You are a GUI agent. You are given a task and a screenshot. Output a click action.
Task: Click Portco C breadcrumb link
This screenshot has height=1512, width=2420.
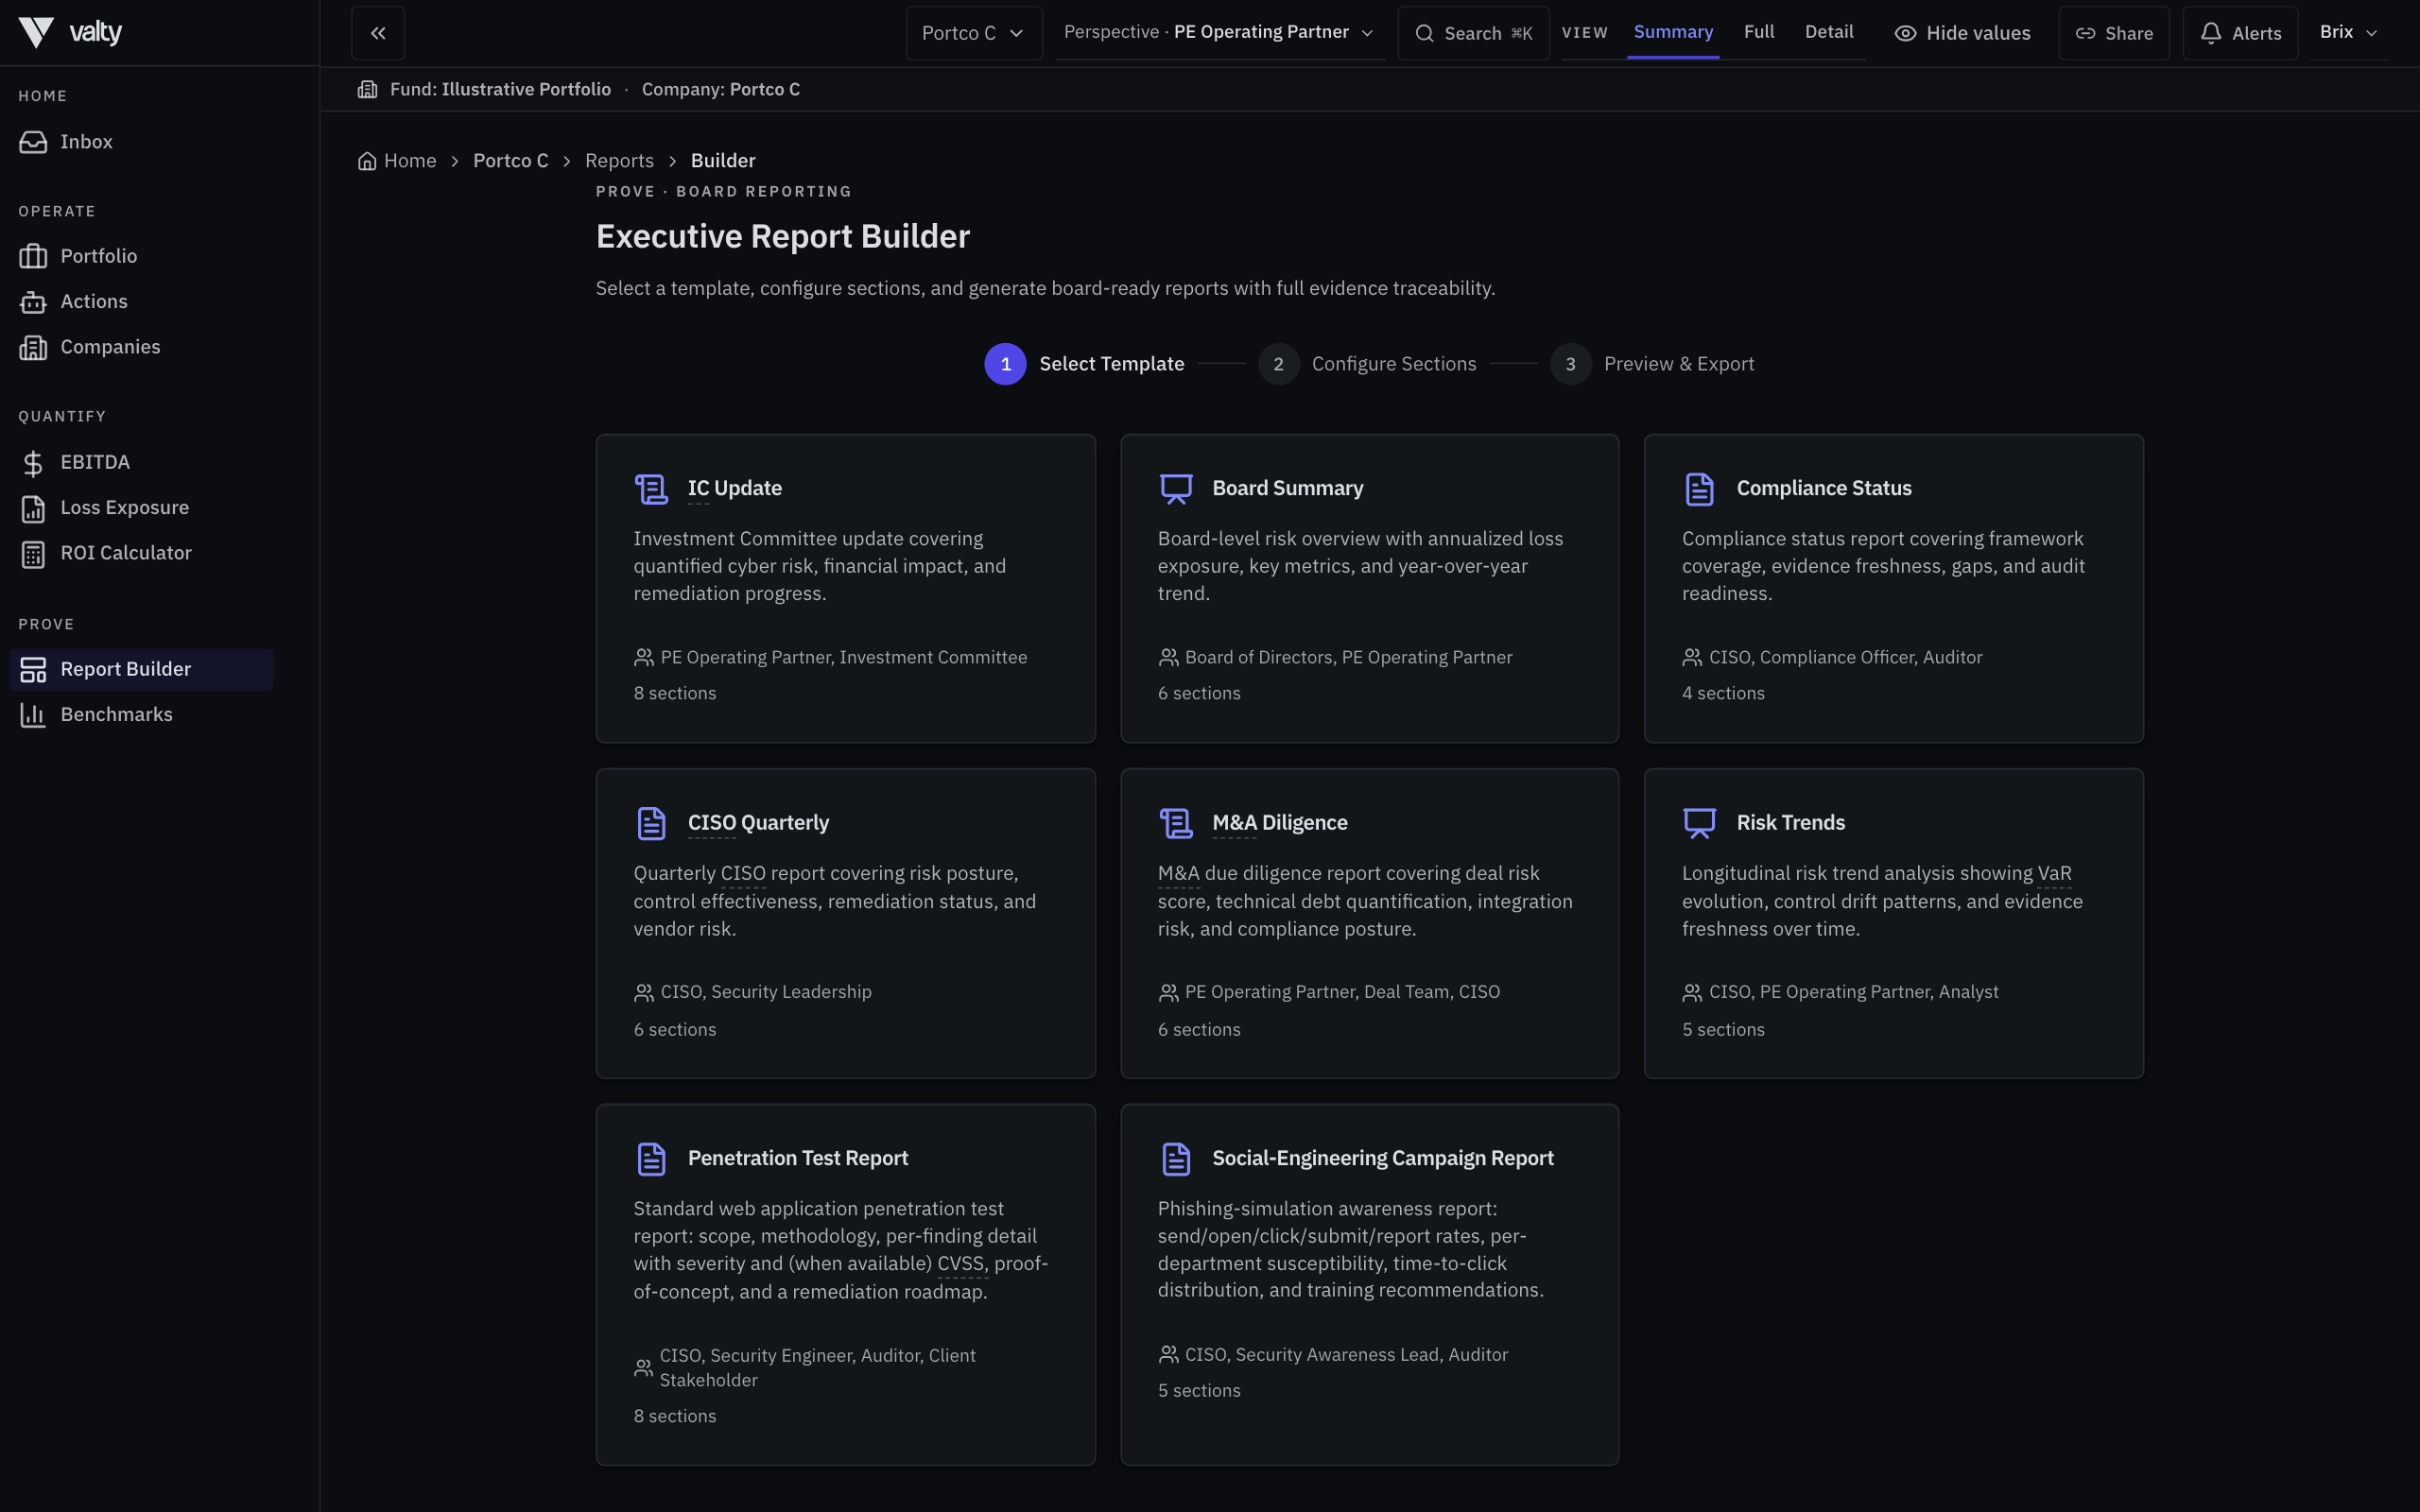pyautogui.click(x=510, y=161)
